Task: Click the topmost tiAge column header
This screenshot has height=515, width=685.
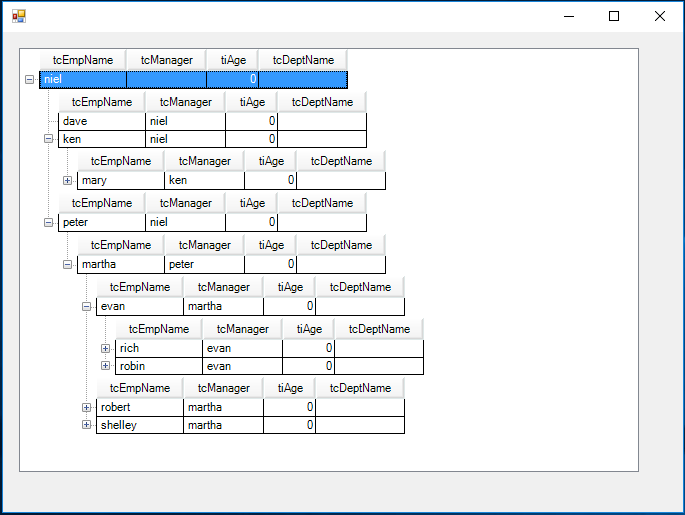Action: (x=233, y=60)
